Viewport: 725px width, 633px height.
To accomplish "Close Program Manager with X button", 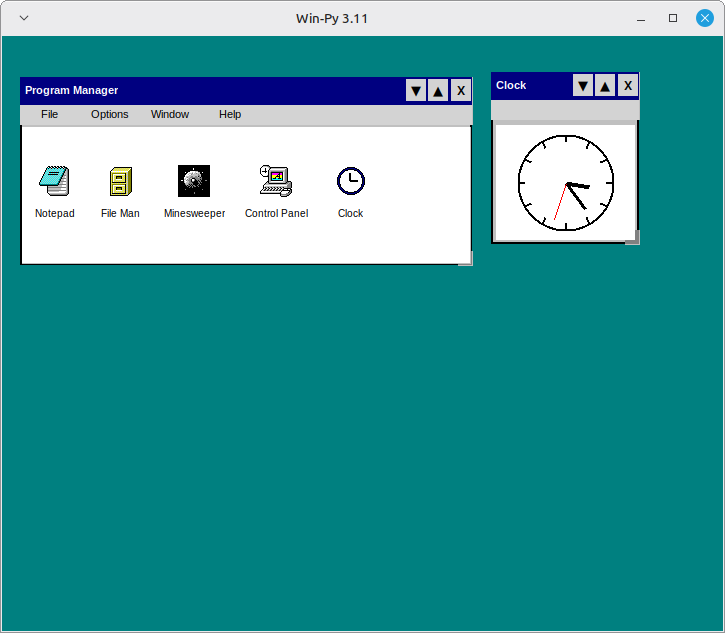I will [460, 91].
